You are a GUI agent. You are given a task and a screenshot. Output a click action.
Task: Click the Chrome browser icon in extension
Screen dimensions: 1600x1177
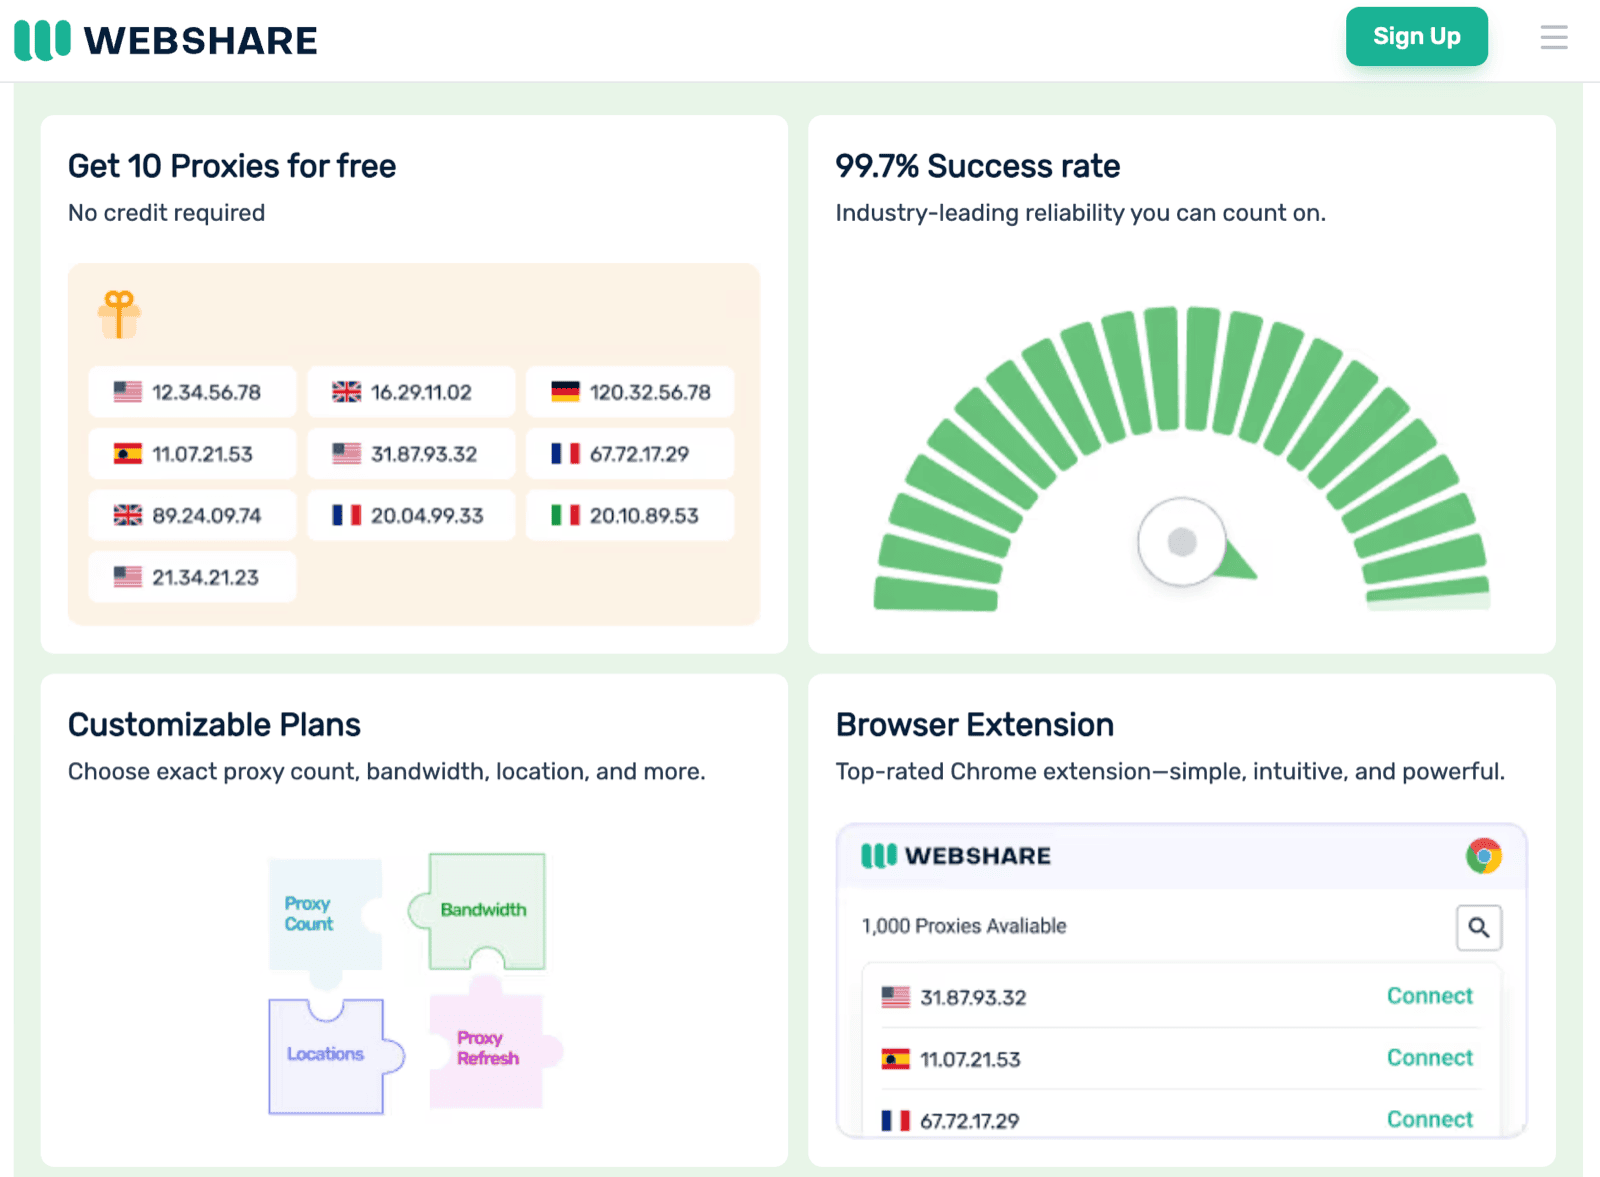point(1484,856)
